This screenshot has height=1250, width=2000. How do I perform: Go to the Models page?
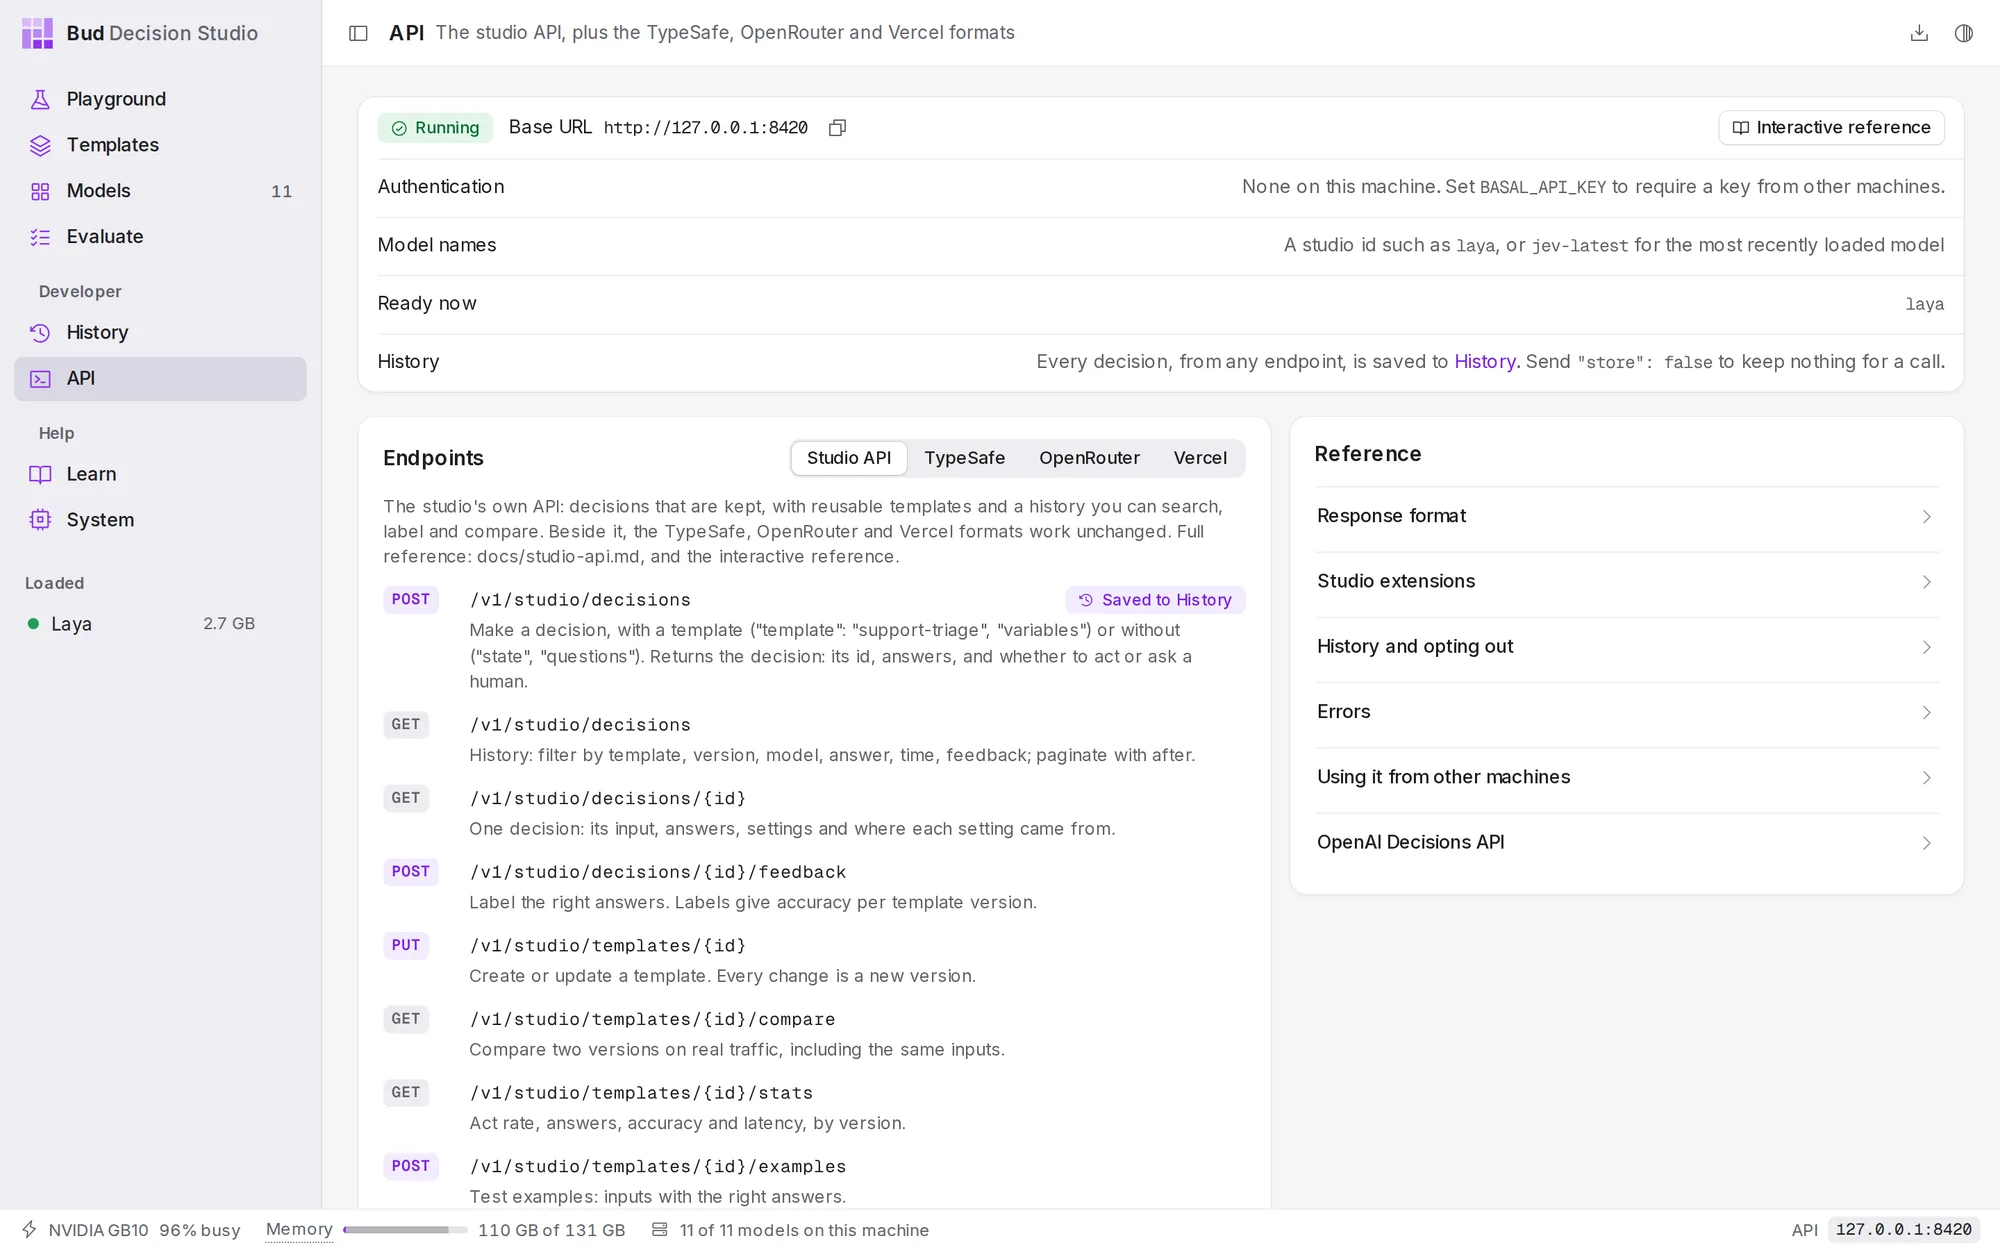[x=160, y=191]
